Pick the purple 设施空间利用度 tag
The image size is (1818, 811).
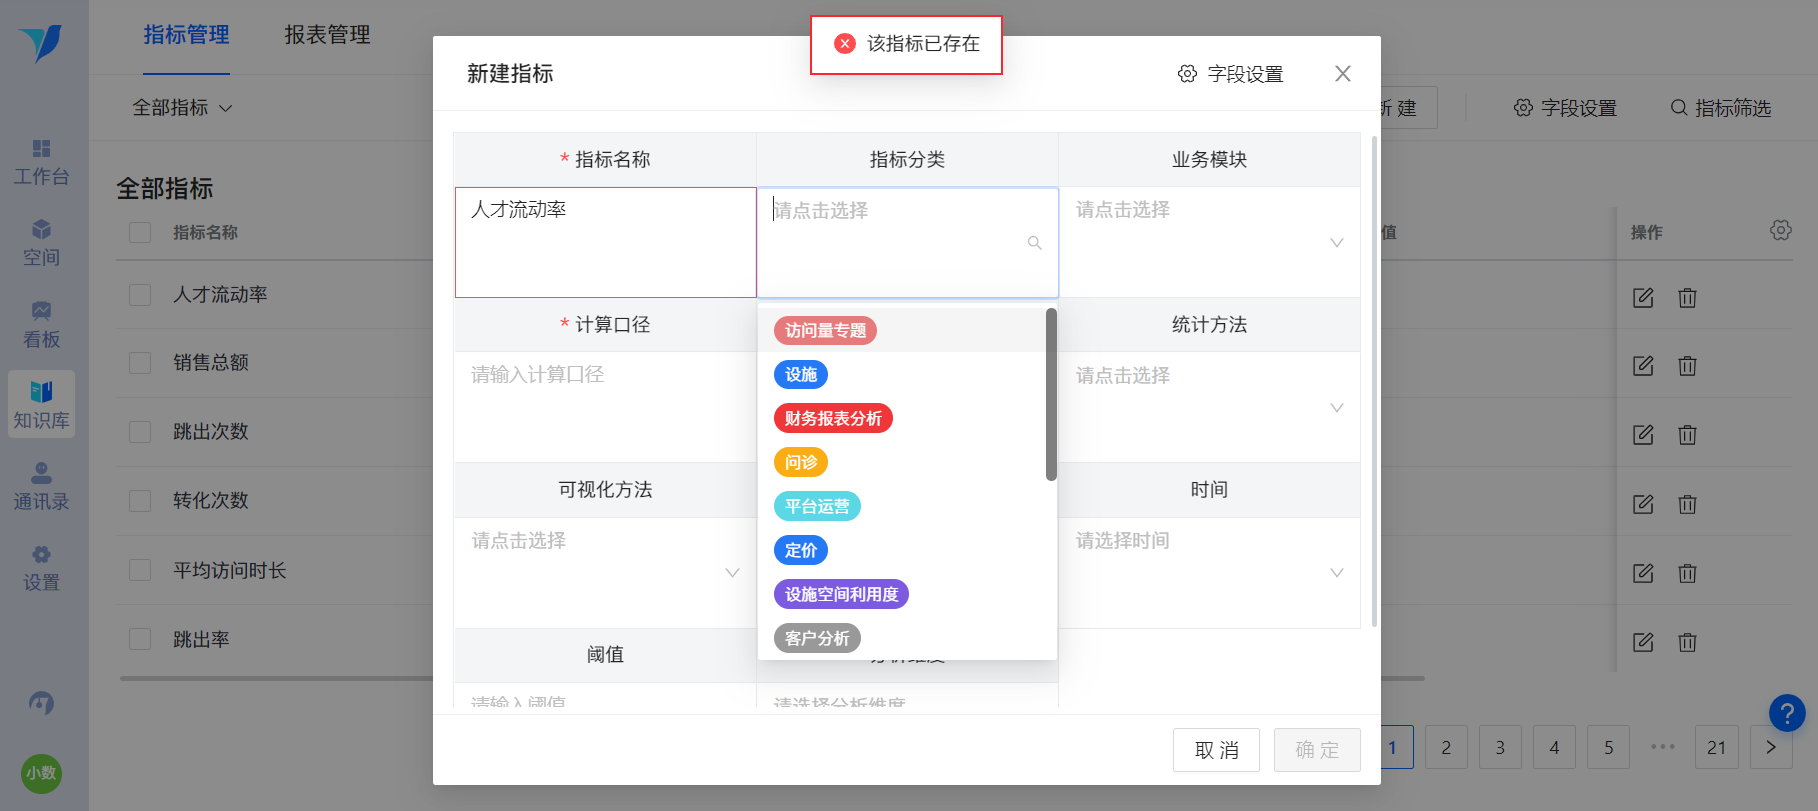pos(841,594)
